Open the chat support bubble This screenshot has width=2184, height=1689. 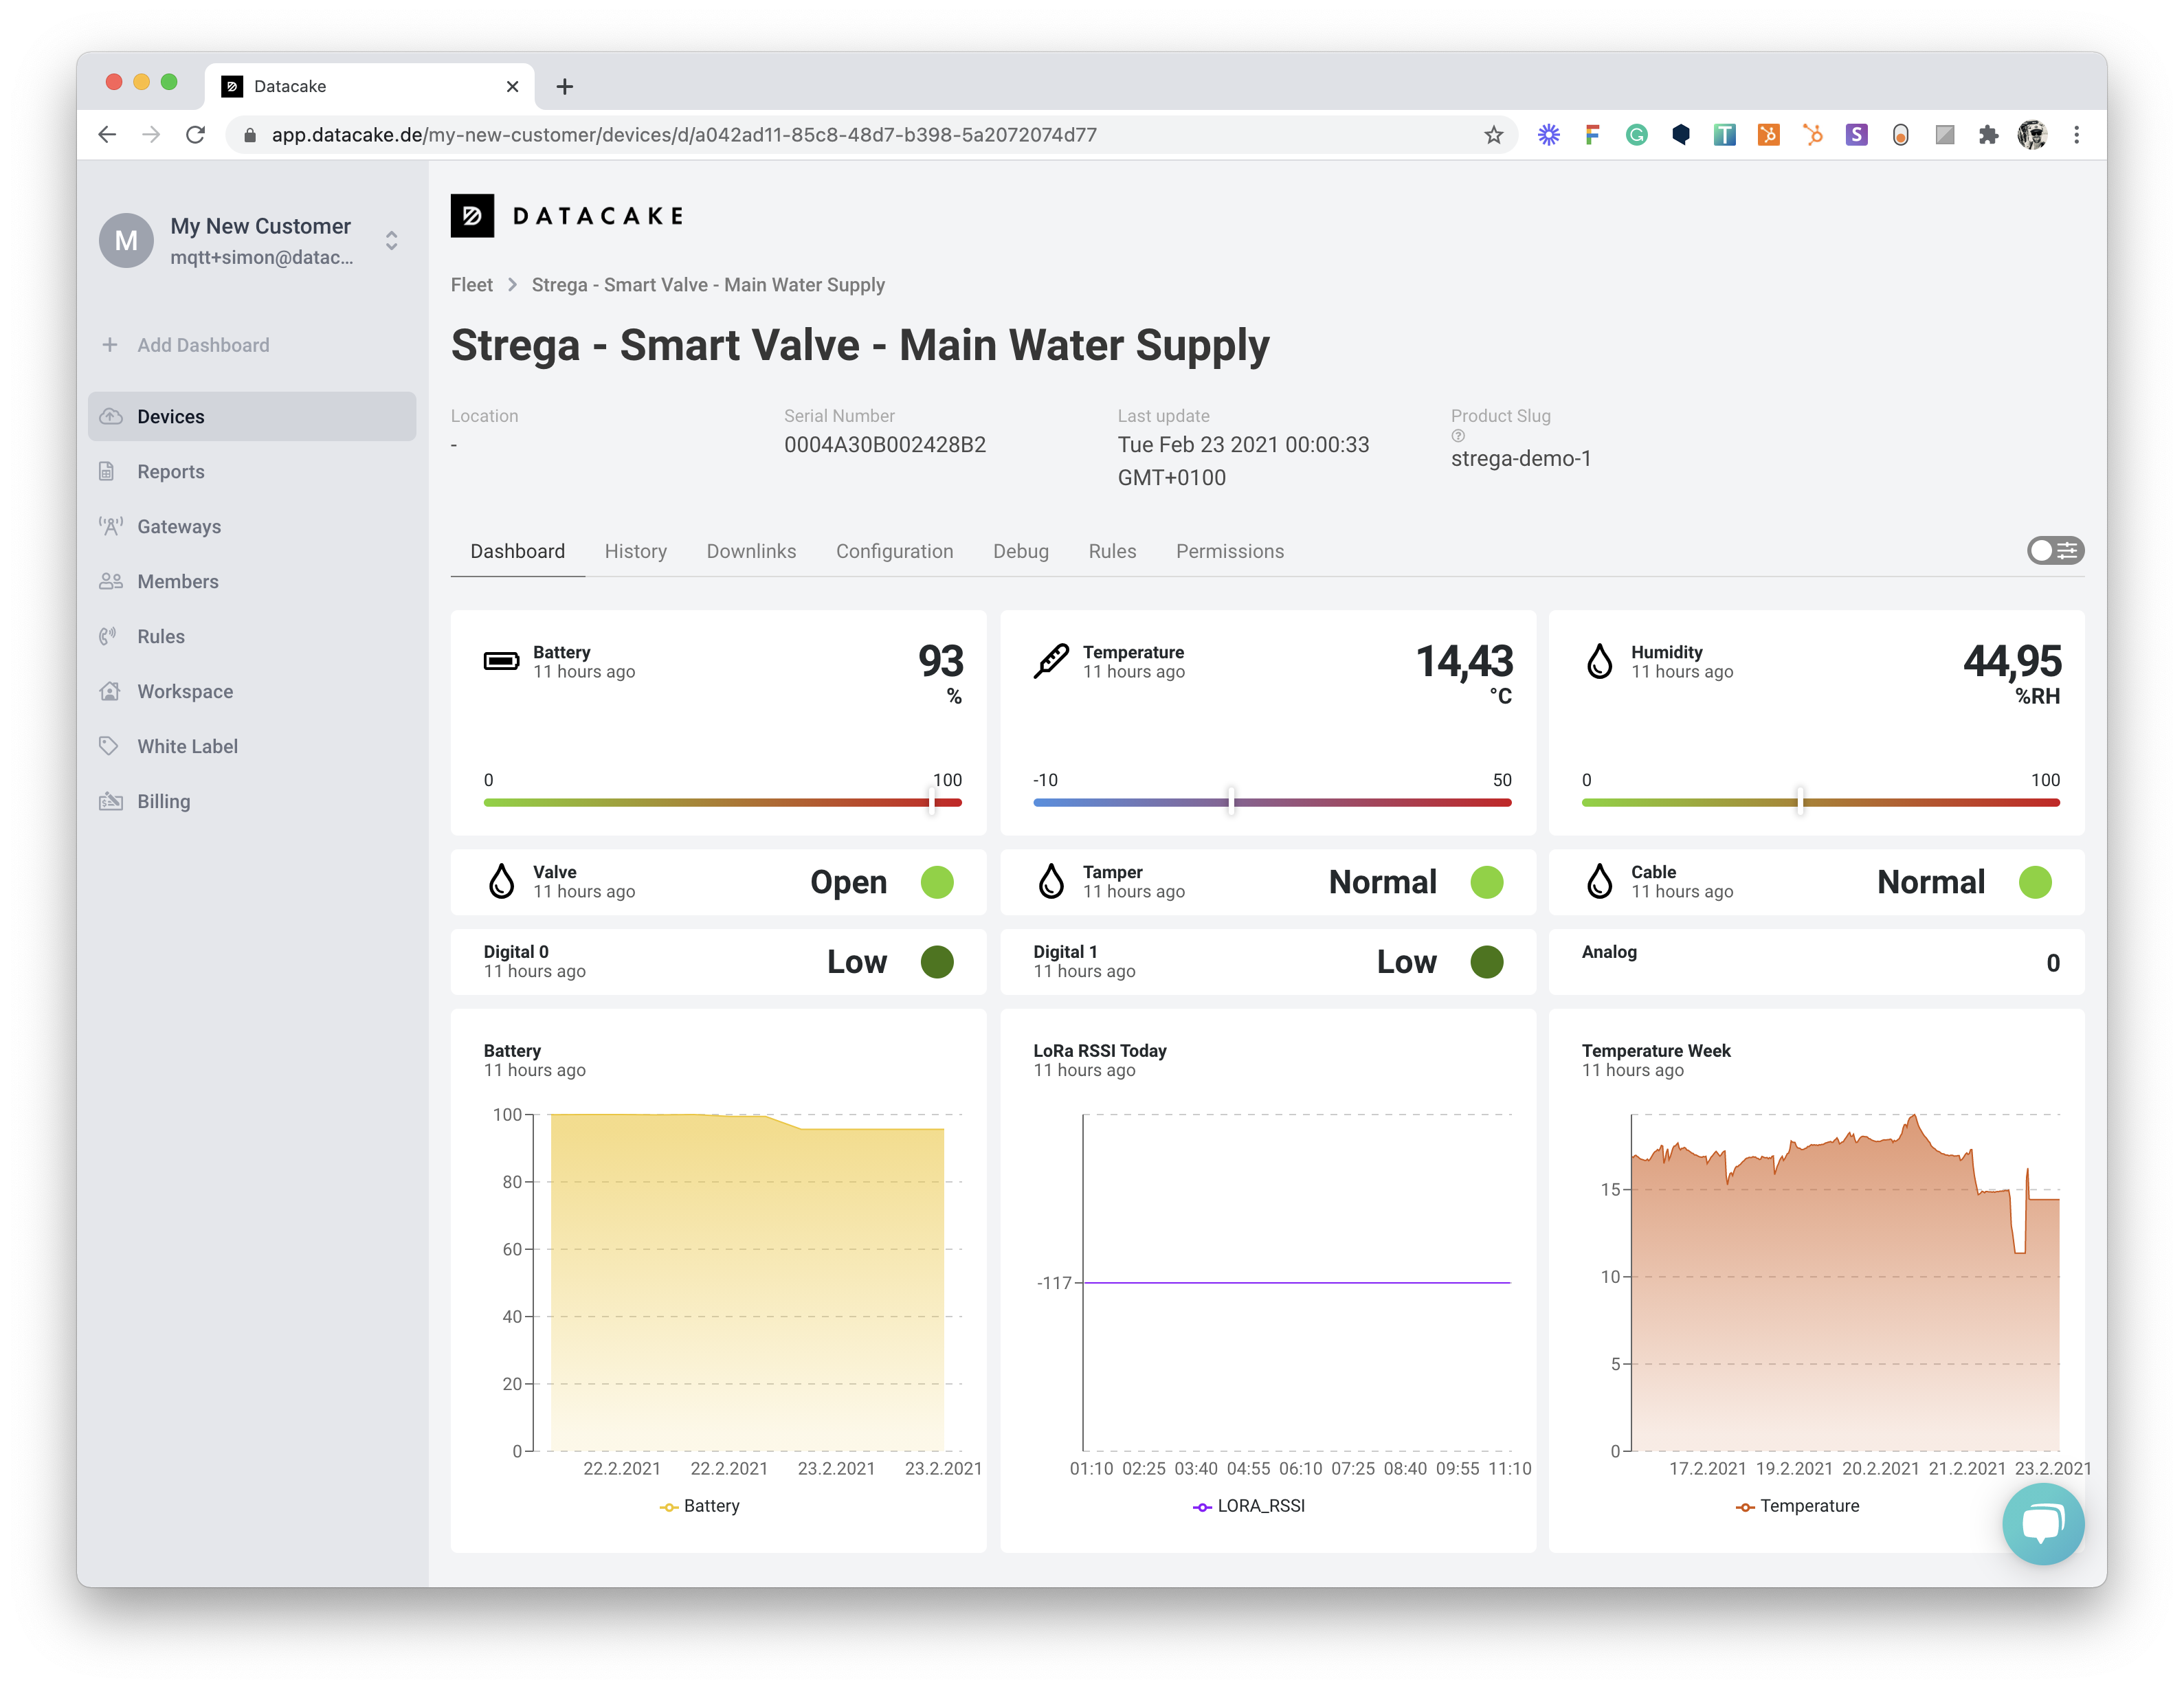(x=2043, y=1523)
